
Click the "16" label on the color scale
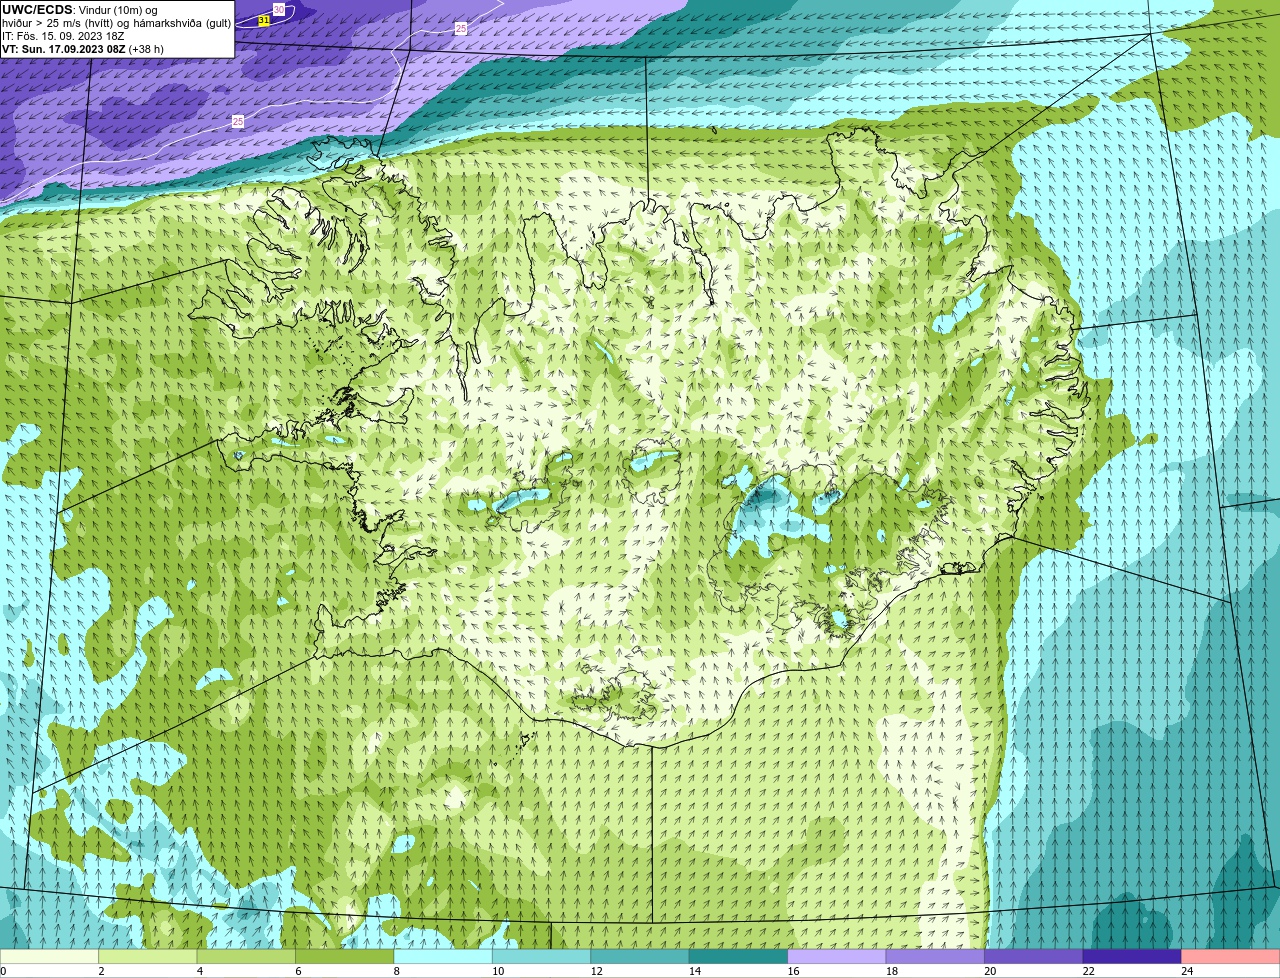click(793, 971)
